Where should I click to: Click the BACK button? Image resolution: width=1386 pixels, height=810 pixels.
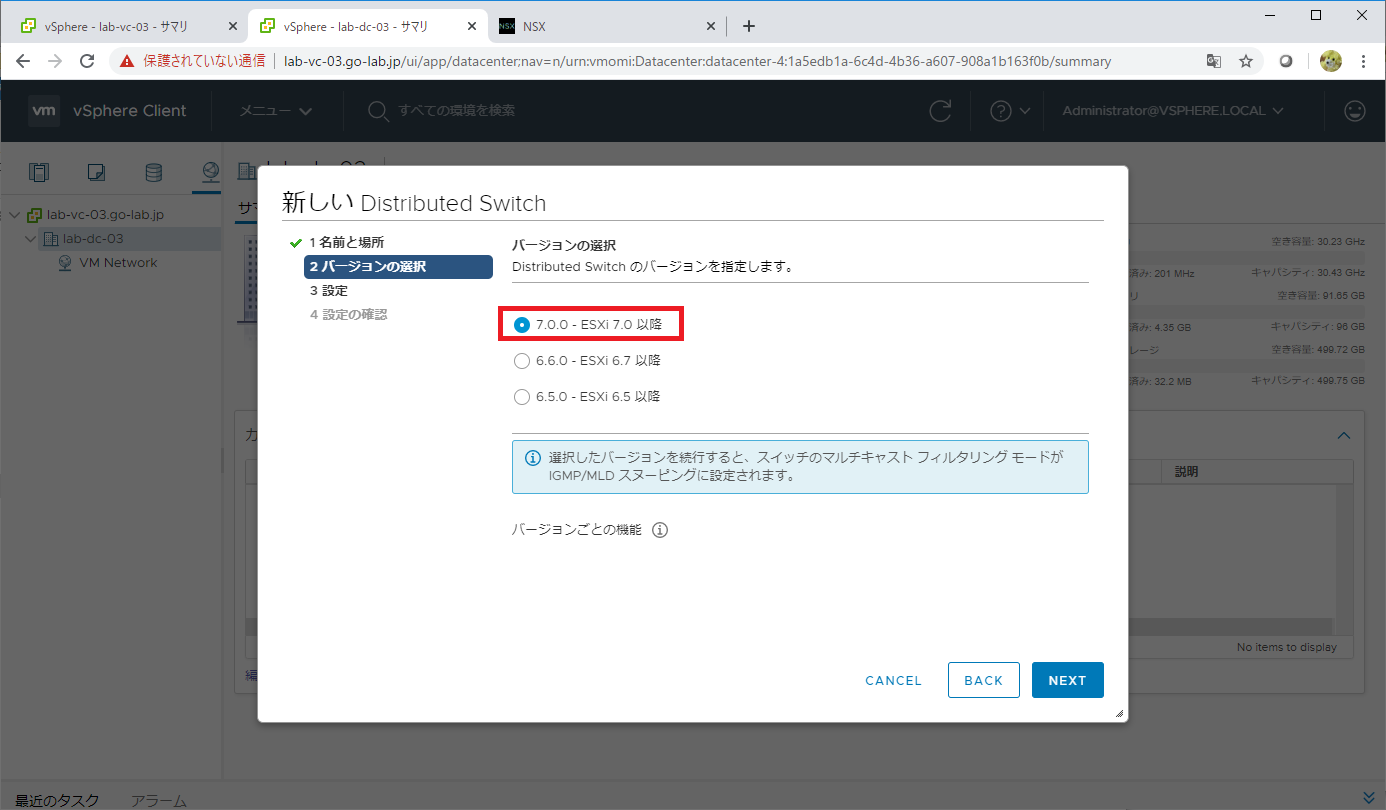(983, 680)
